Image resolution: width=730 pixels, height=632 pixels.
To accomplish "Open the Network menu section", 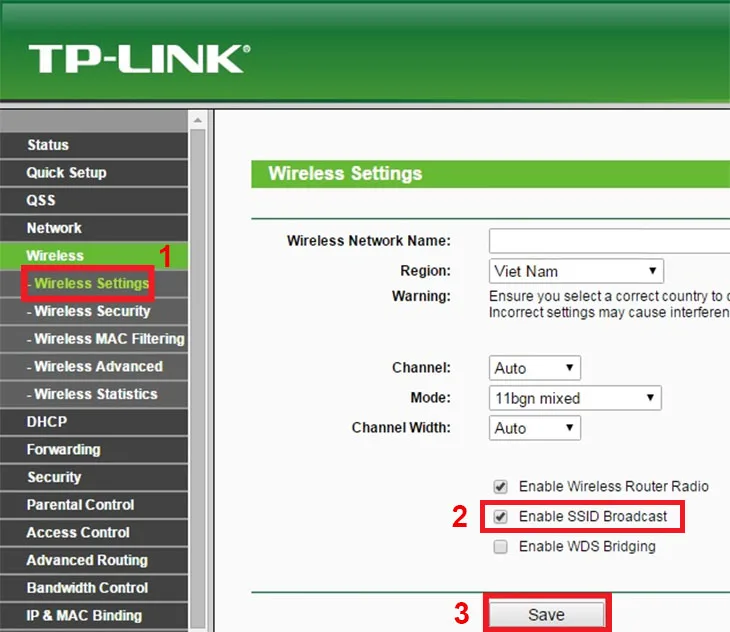I will tap(94, 228).
